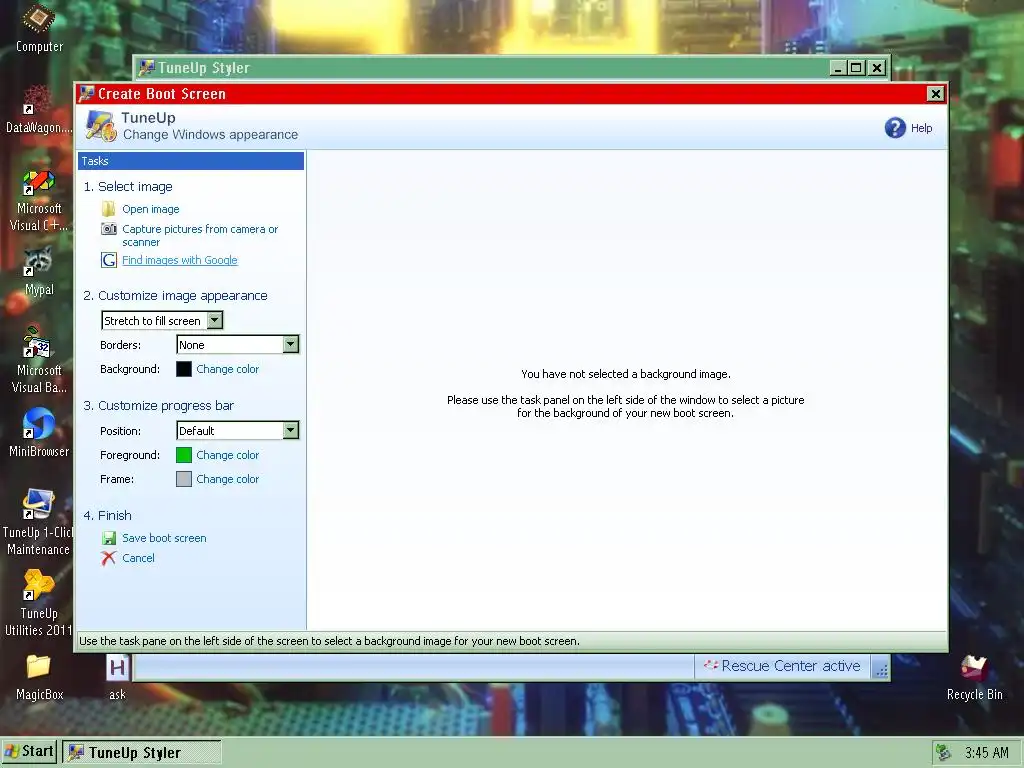
Task: Click the blue Help question mark icon
Action: (895, 127)
